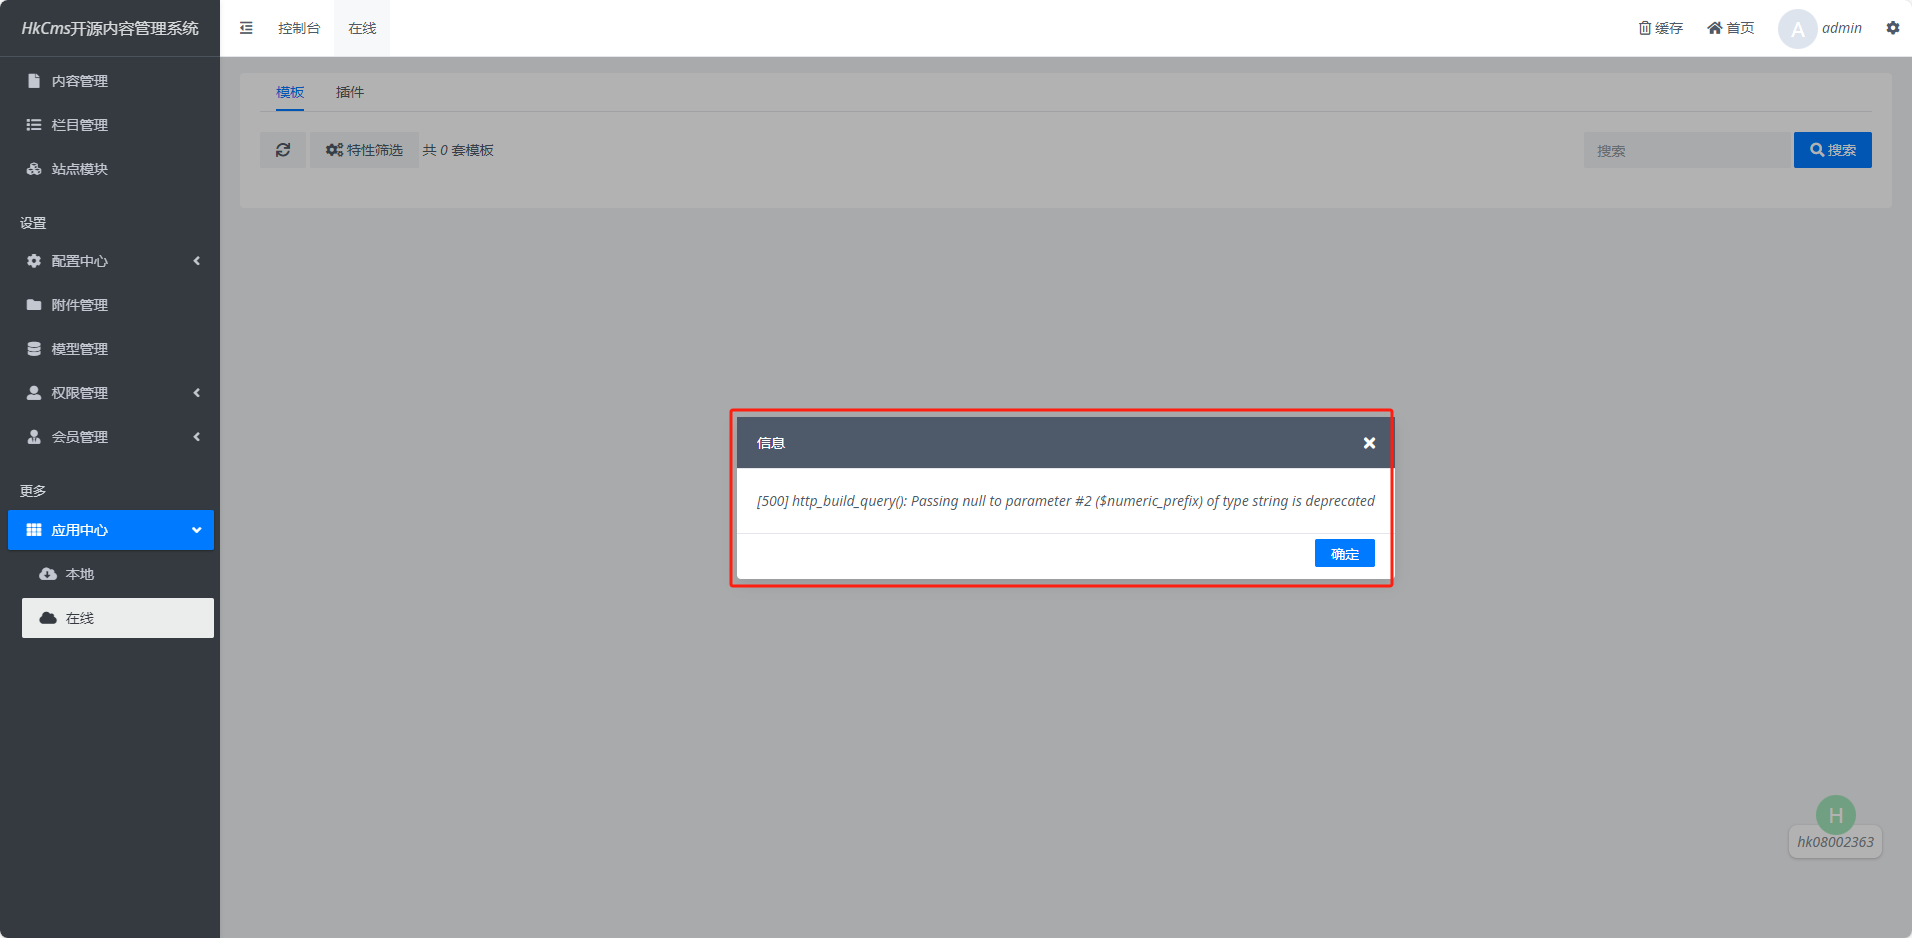Image resolution: width=1912 pixels, height=938 pixels.
Task: Open the 特性筛选 filter button
Action: 364,150
